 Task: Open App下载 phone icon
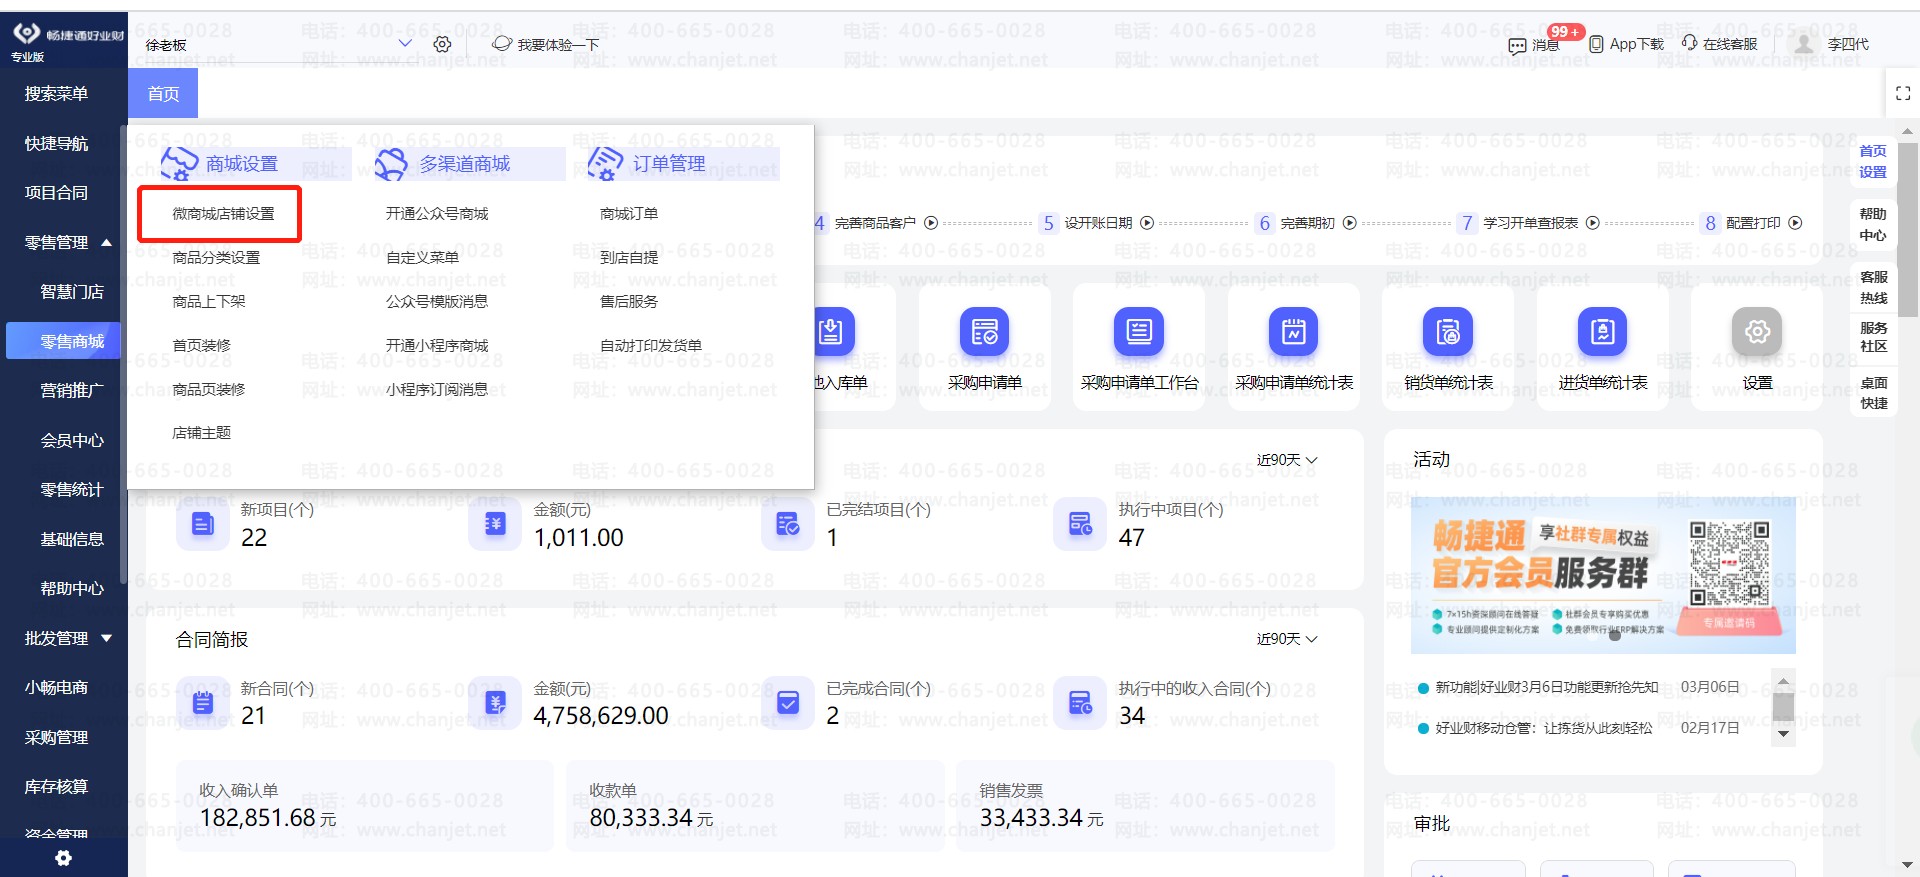(1596, 44)
